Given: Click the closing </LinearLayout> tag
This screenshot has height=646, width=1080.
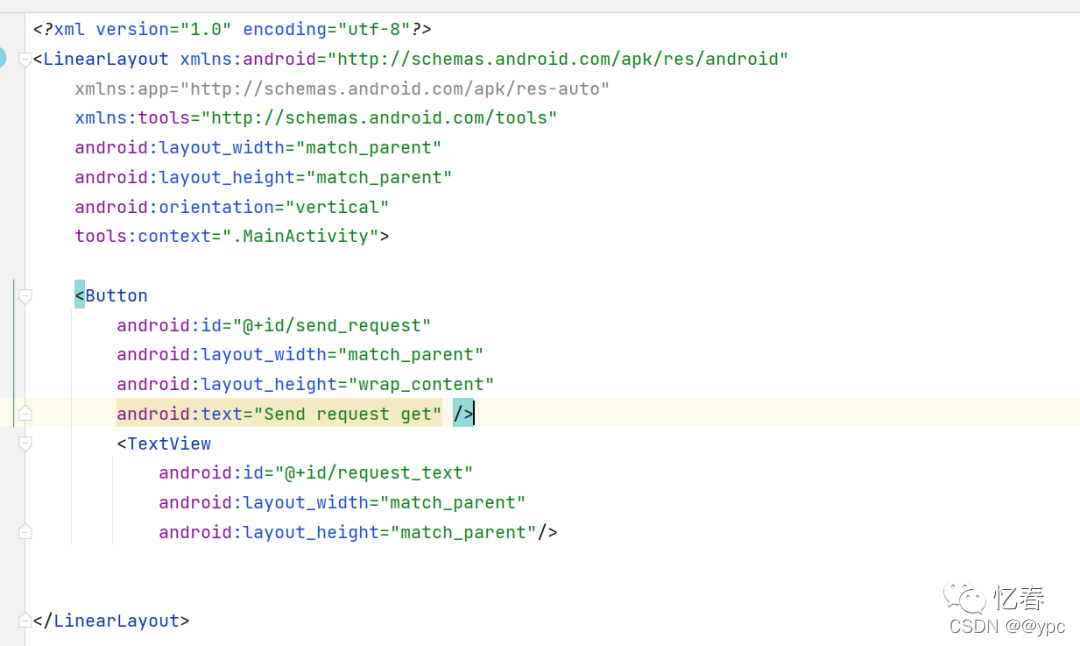Looking at the screenshot, I should (111, 621).
